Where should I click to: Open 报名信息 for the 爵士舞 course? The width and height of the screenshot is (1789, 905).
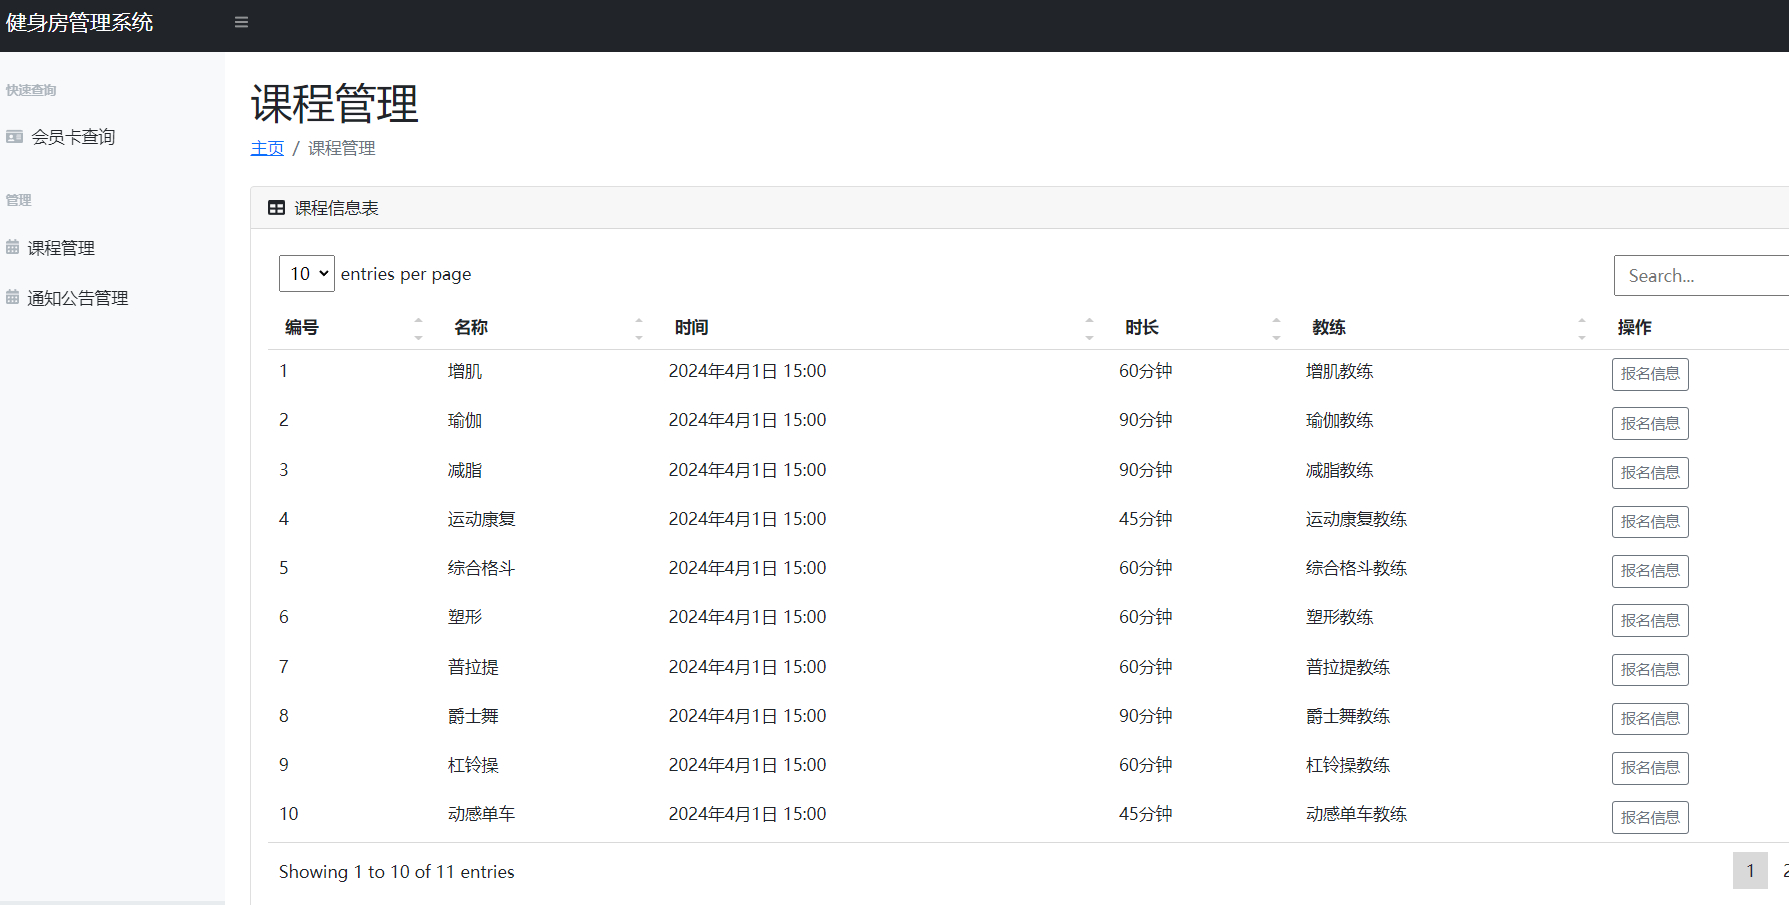tap(1650, 718)
